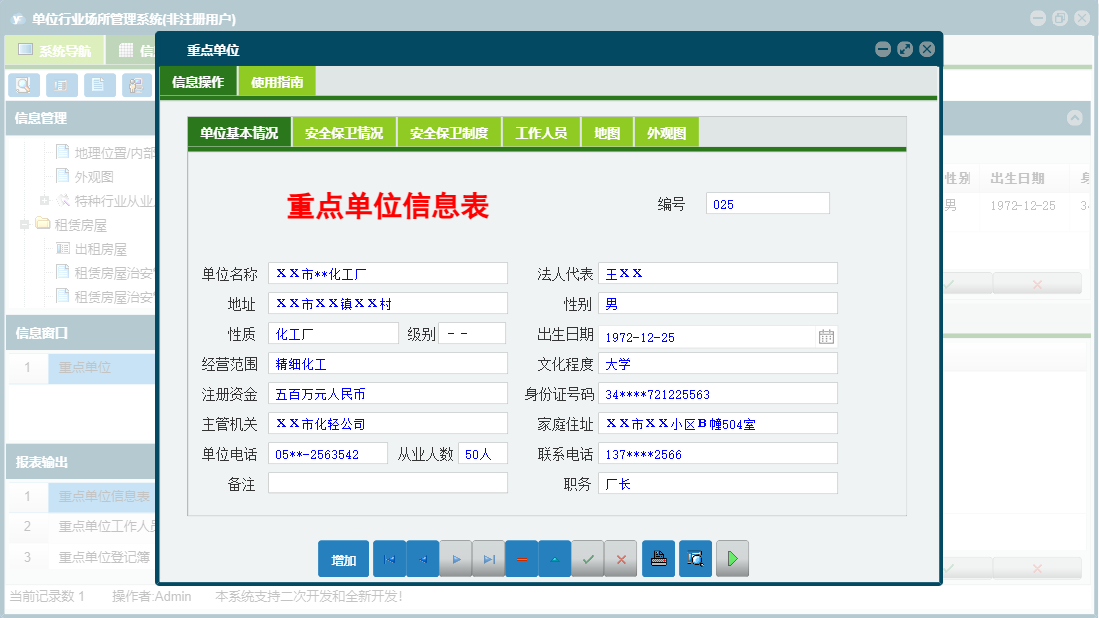Viewport: 1099px width, 618px height.
Task: Click the delete record (minus) icon
Action: (521, 558)
